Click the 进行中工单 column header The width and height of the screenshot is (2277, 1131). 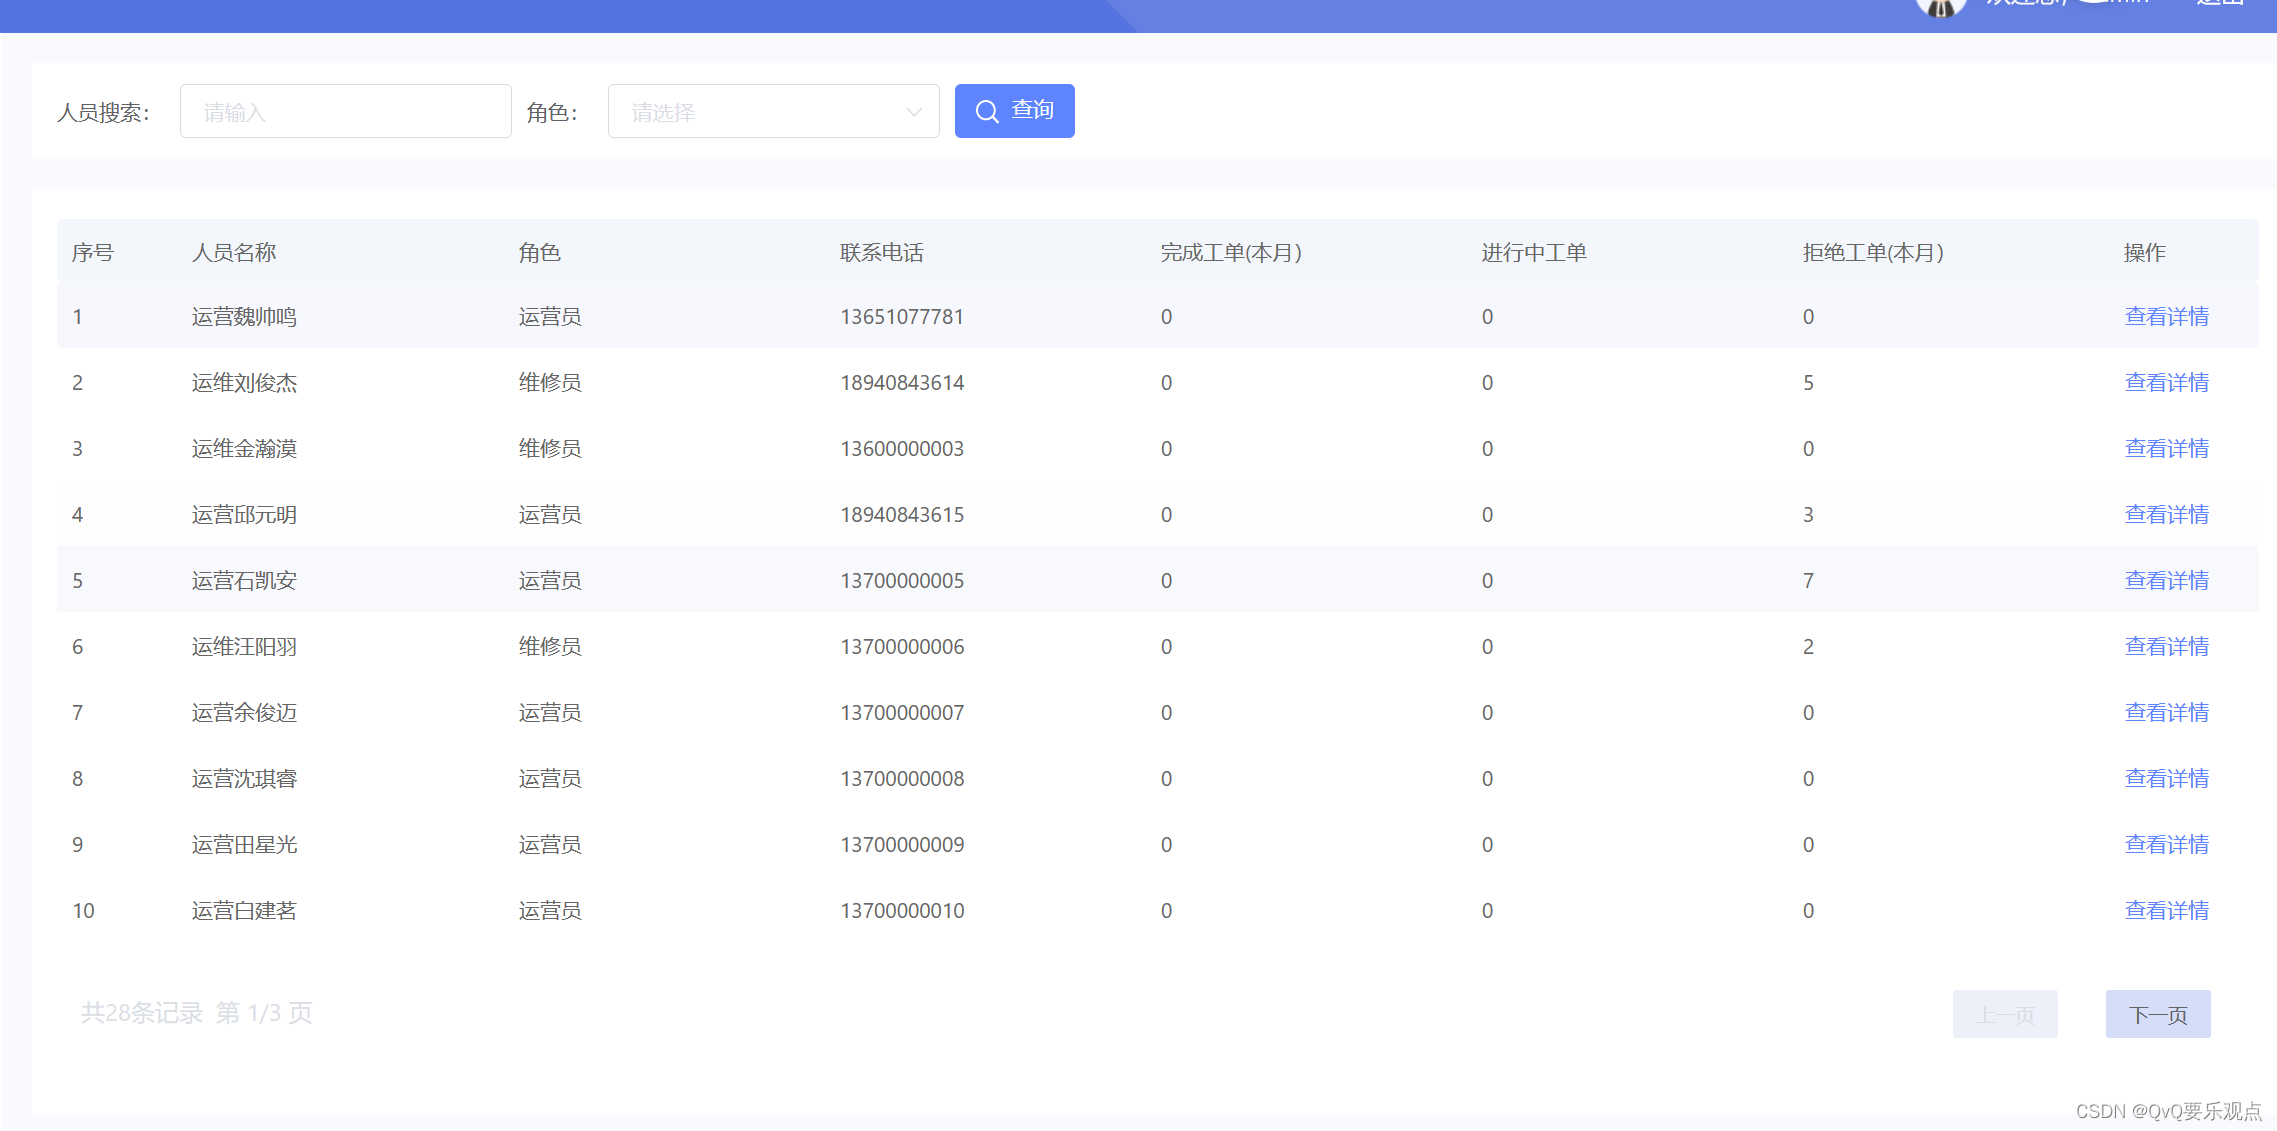1534,253
